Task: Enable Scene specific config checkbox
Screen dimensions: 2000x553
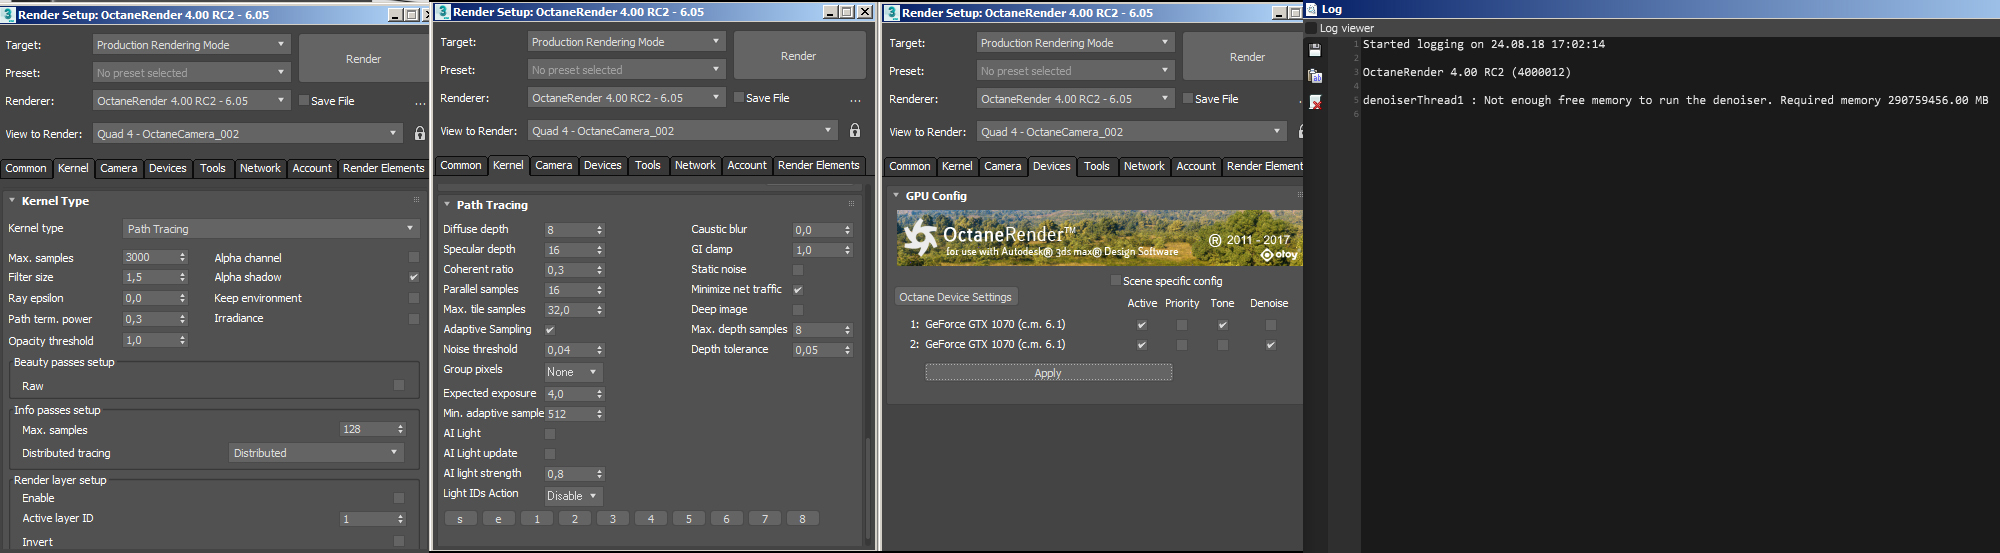Action: click(1116, 281)
